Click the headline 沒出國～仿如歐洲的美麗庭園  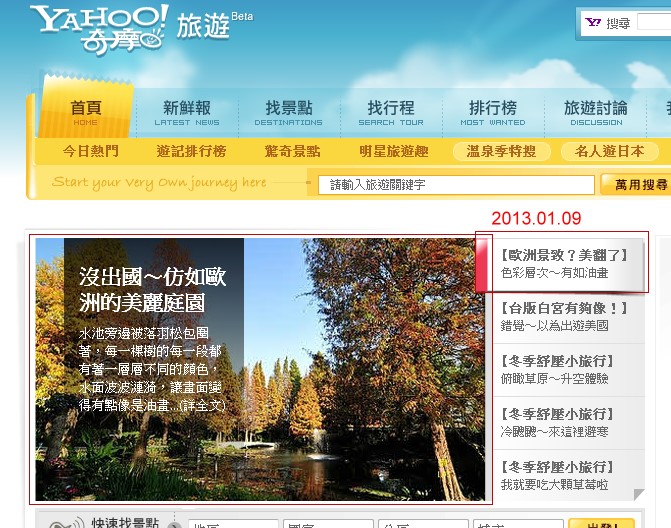tap(153, 289)
